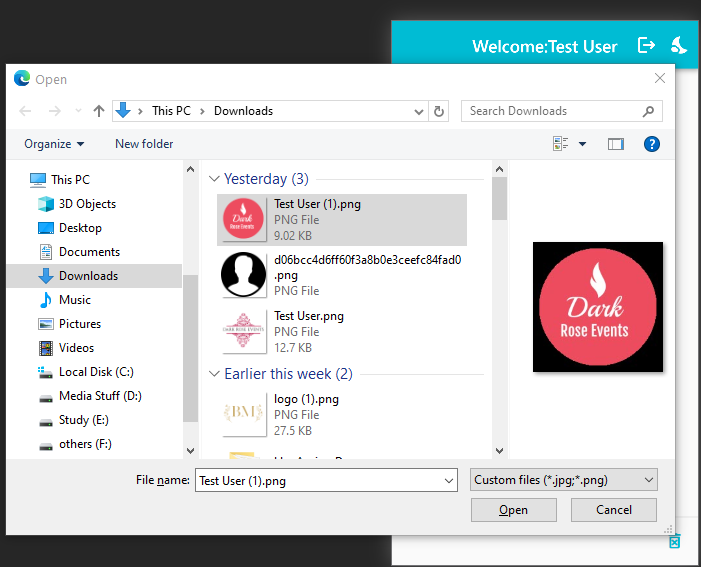This screenshot has height=567, width=701.
Task: Collapse the Earlier this week (2) group
Action: coord(214,374)
